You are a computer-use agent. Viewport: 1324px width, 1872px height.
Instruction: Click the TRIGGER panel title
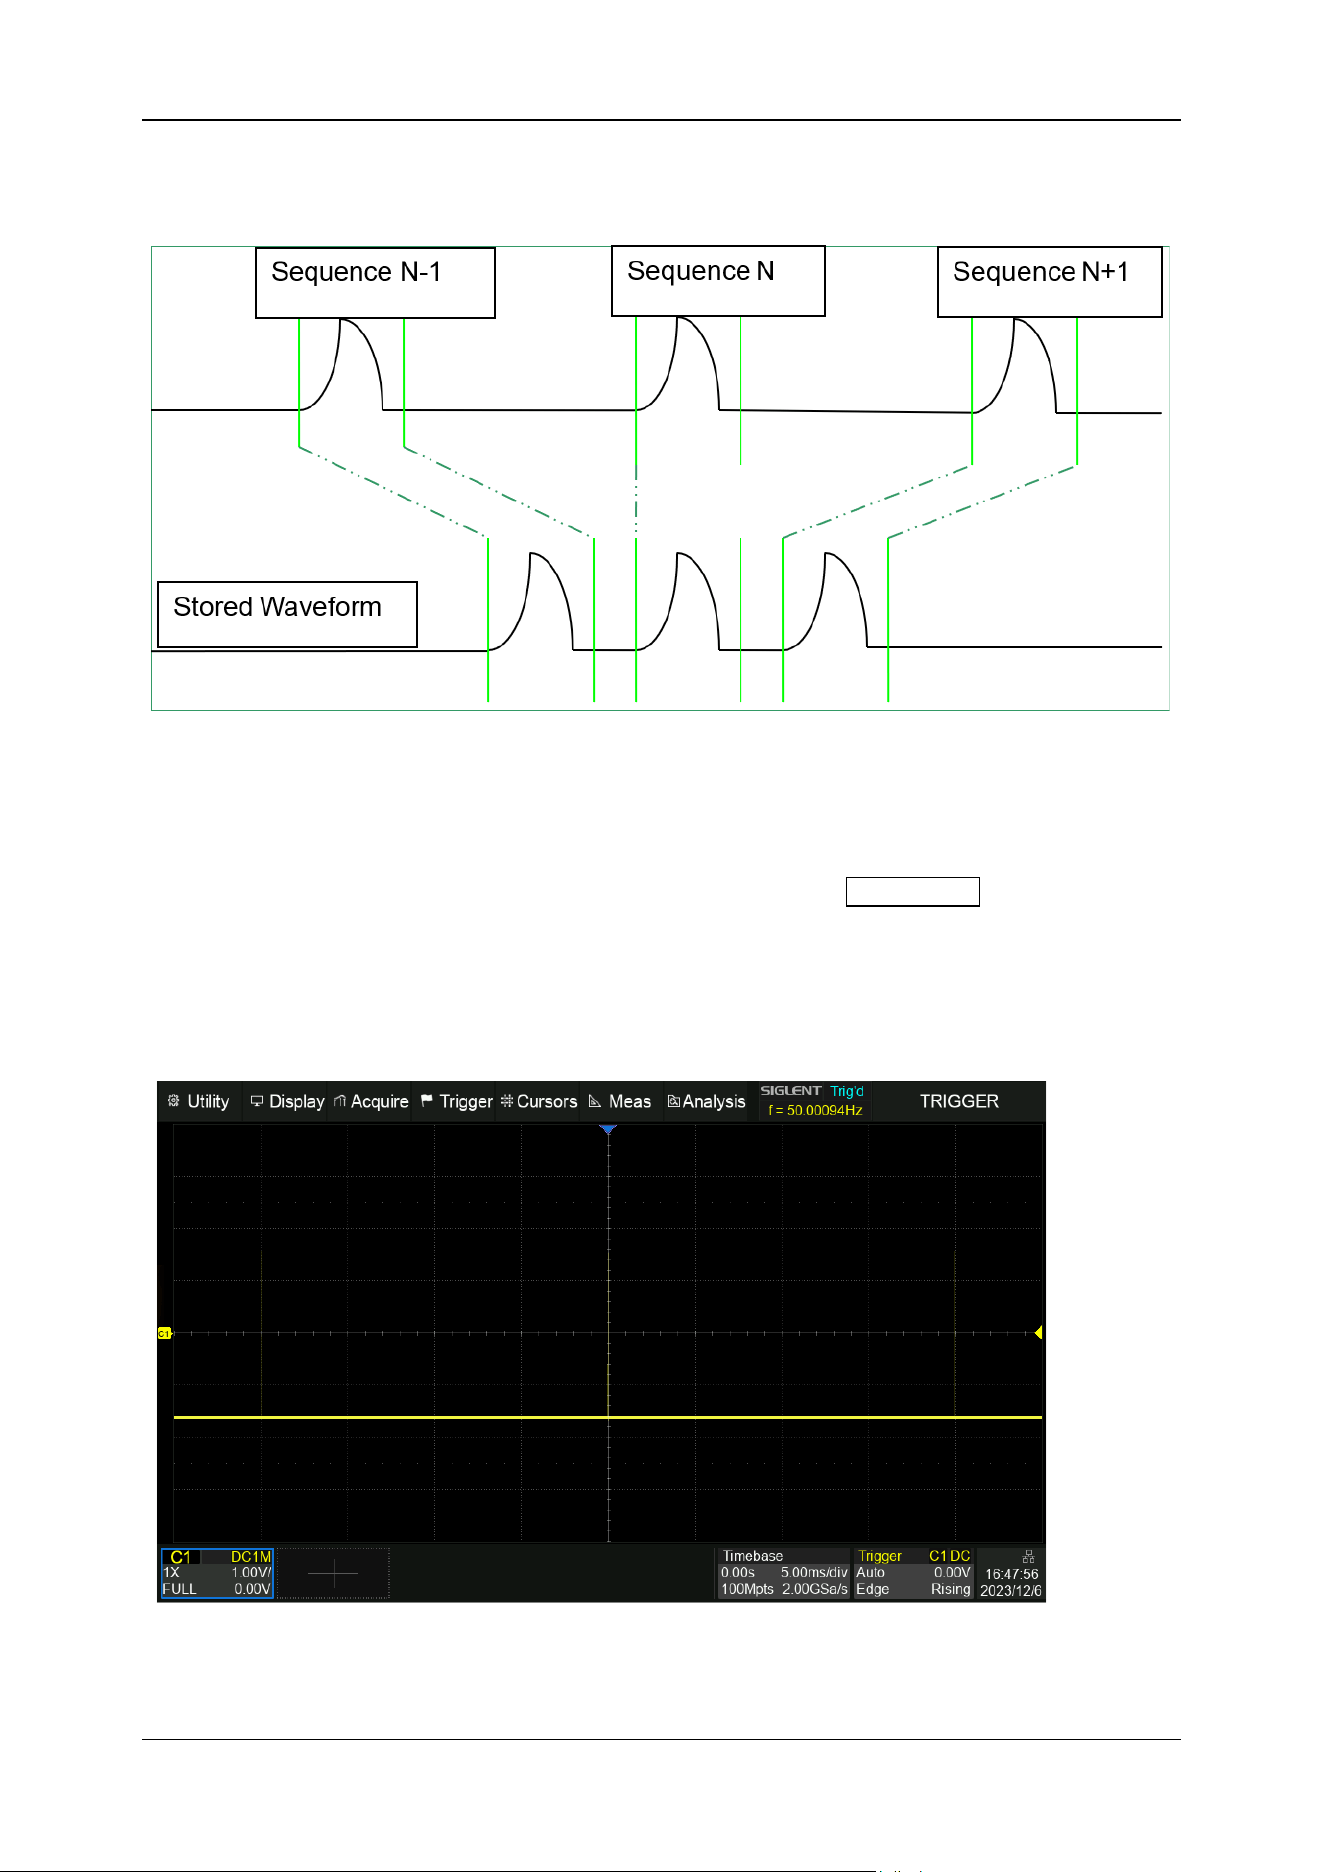959,1101
